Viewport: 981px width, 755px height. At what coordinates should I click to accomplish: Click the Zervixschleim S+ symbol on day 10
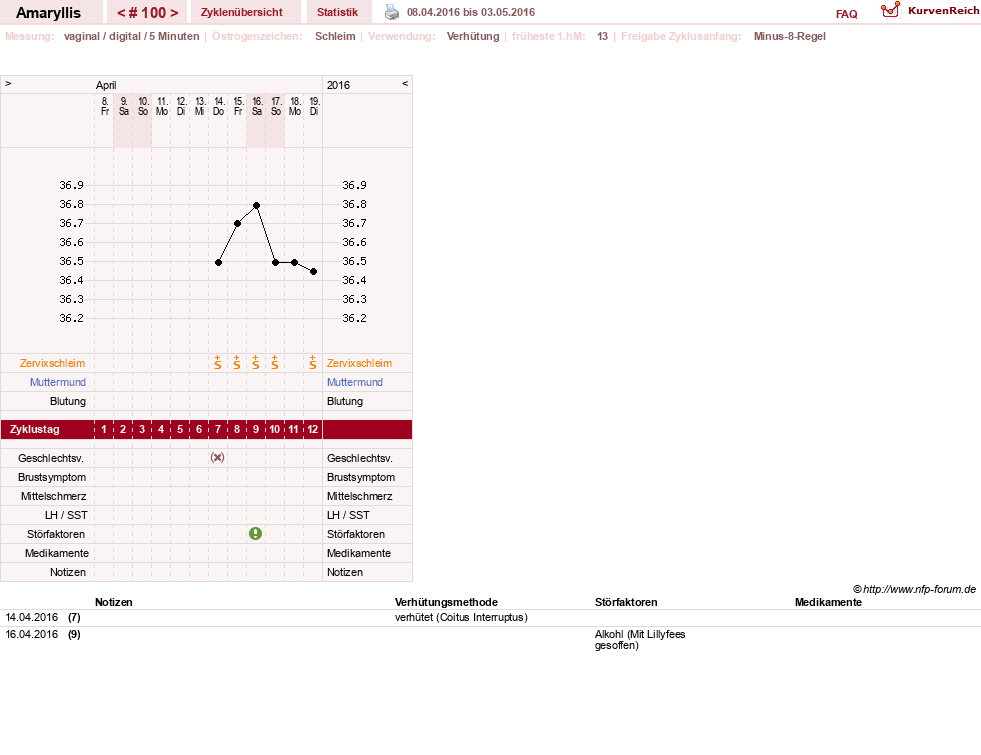275,362
